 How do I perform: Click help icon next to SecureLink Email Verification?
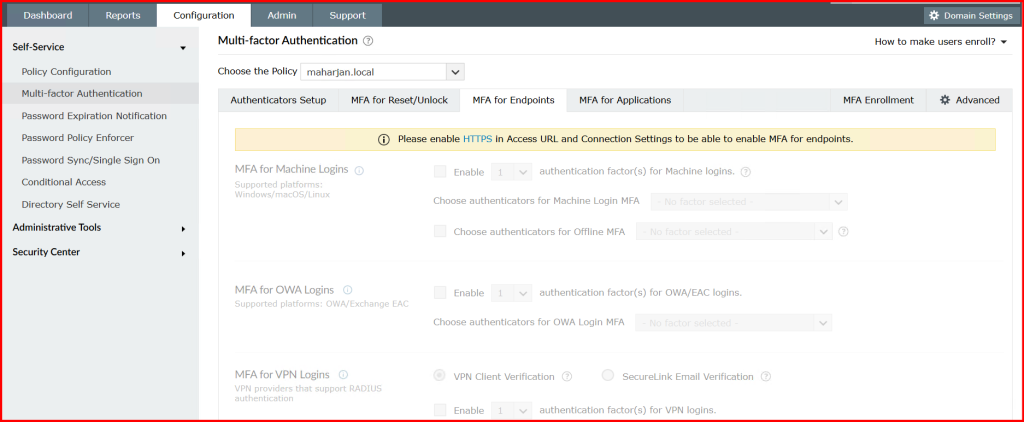click(766, 377)
